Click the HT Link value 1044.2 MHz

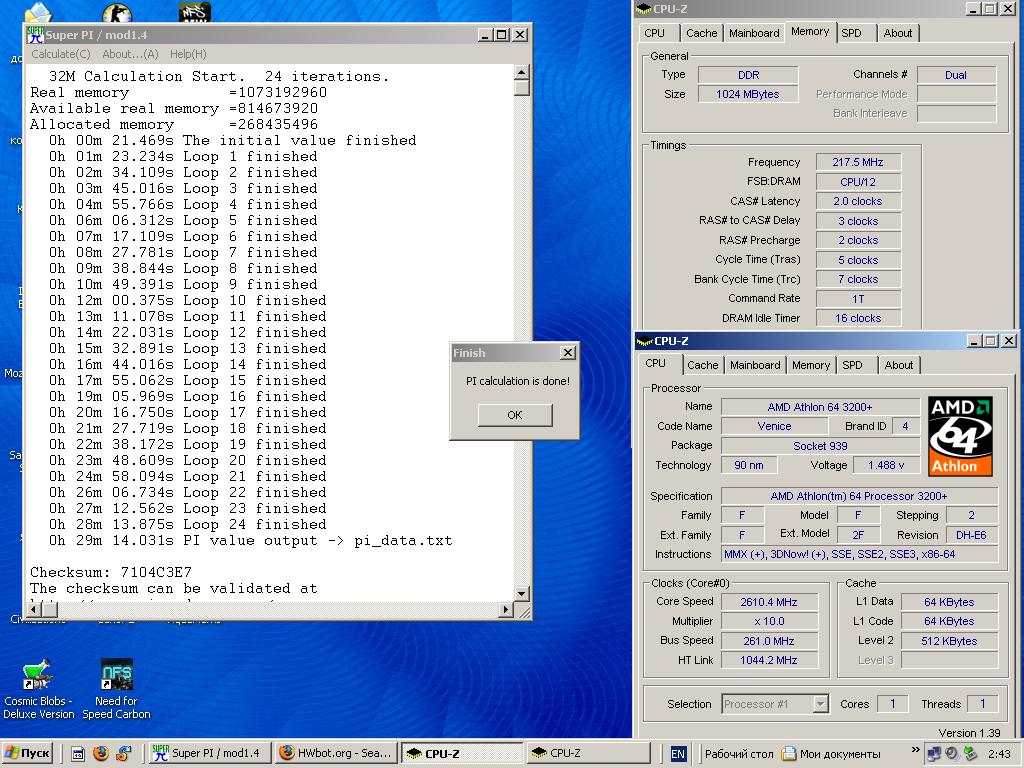point(769,660)
